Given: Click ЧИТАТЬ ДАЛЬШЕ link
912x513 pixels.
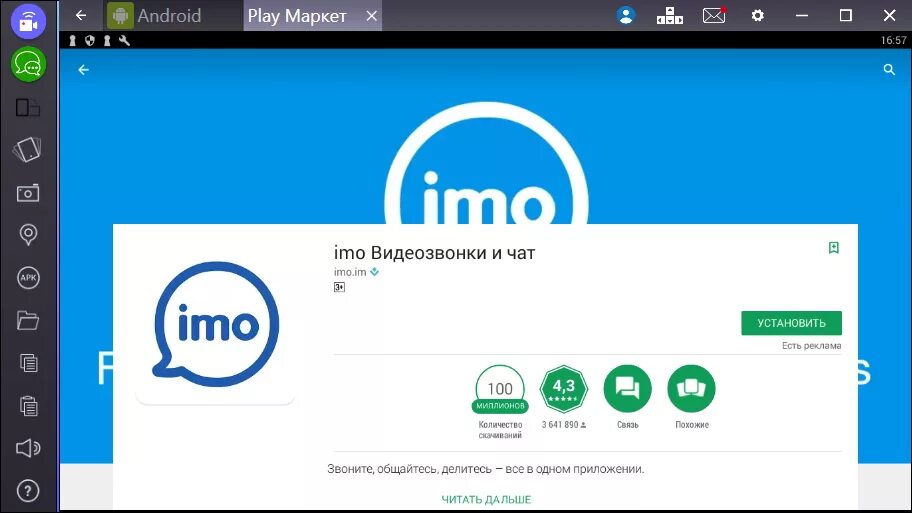Looking at the screenshot, I should [486, 499].
